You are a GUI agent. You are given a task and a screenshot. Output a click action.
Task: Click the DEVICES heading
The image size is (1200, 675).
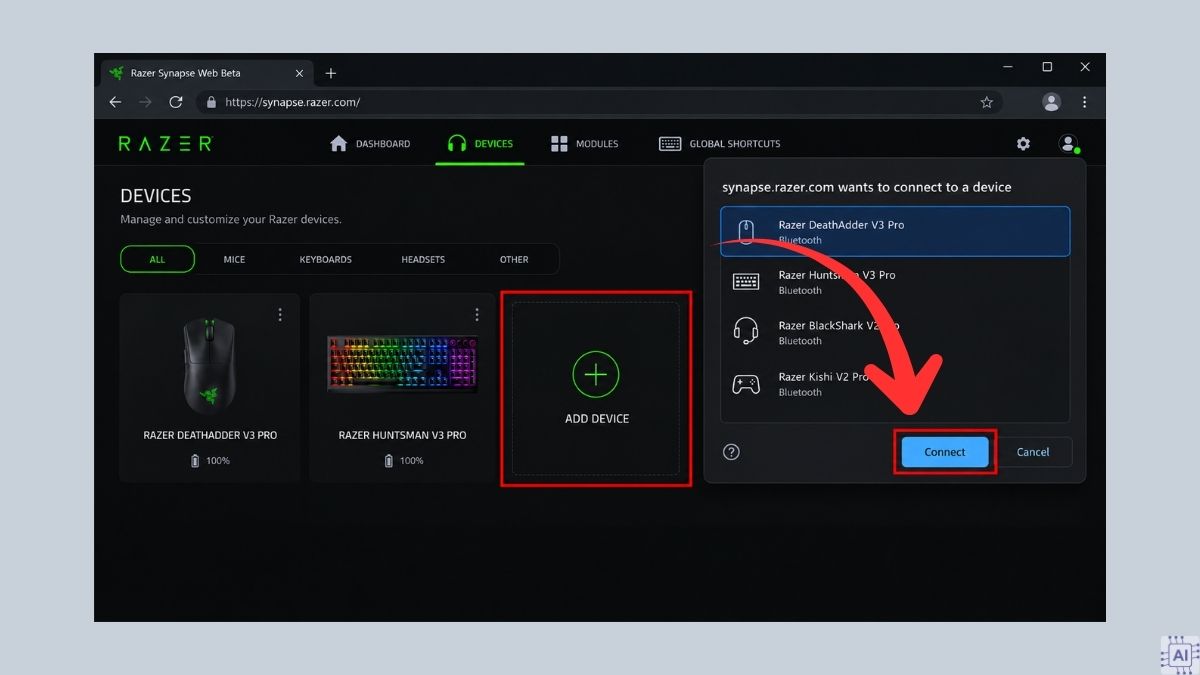pyautogui.click(x=156, y=196)
